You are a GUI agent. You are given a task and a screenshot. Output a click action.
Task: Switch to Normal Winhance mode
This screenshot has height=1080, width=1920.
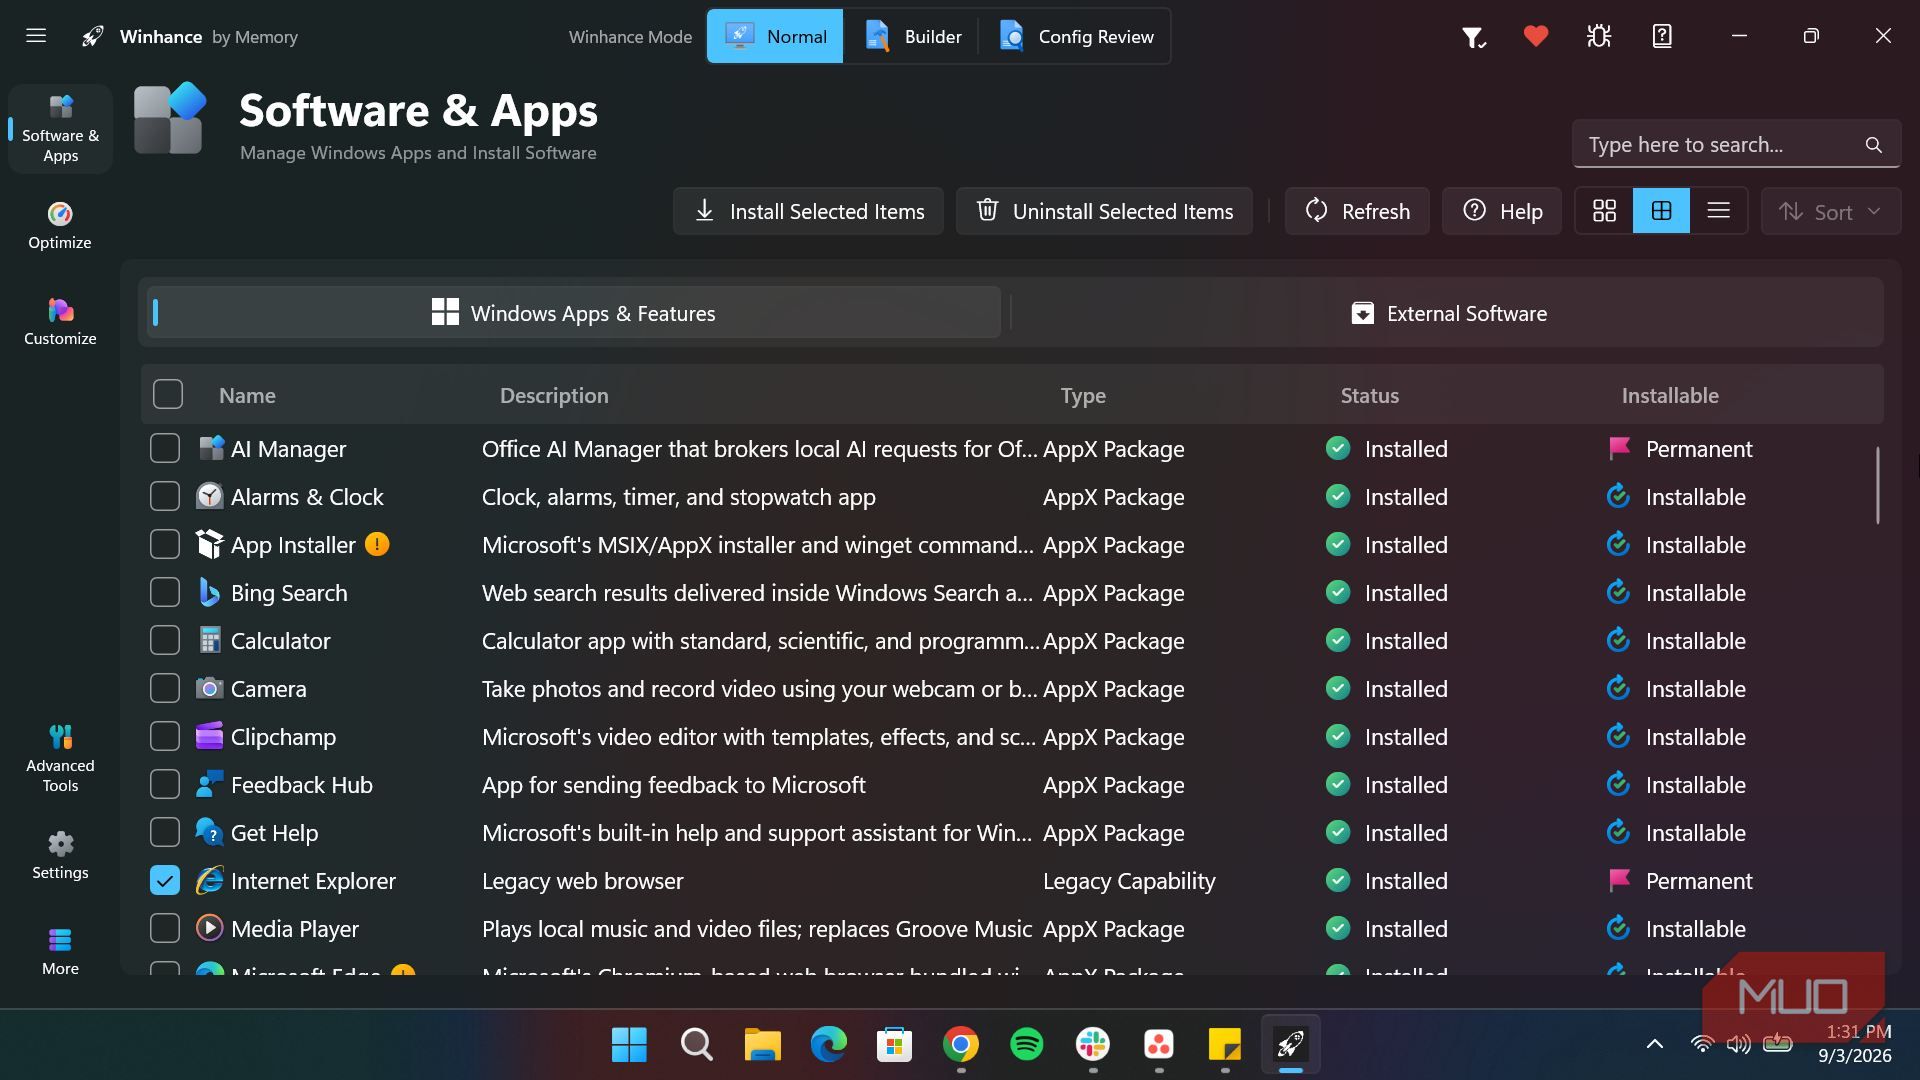click(775, 36)
